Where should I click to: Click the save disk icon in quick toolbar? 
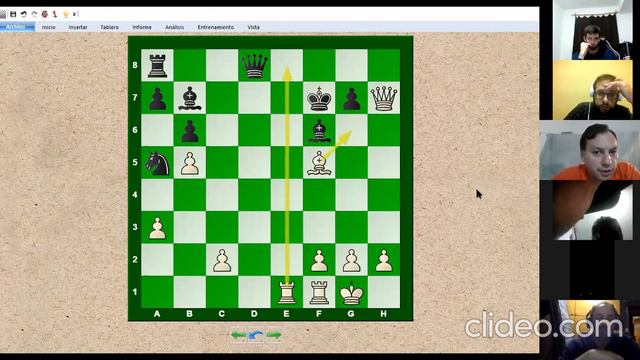tap(13, 14)
